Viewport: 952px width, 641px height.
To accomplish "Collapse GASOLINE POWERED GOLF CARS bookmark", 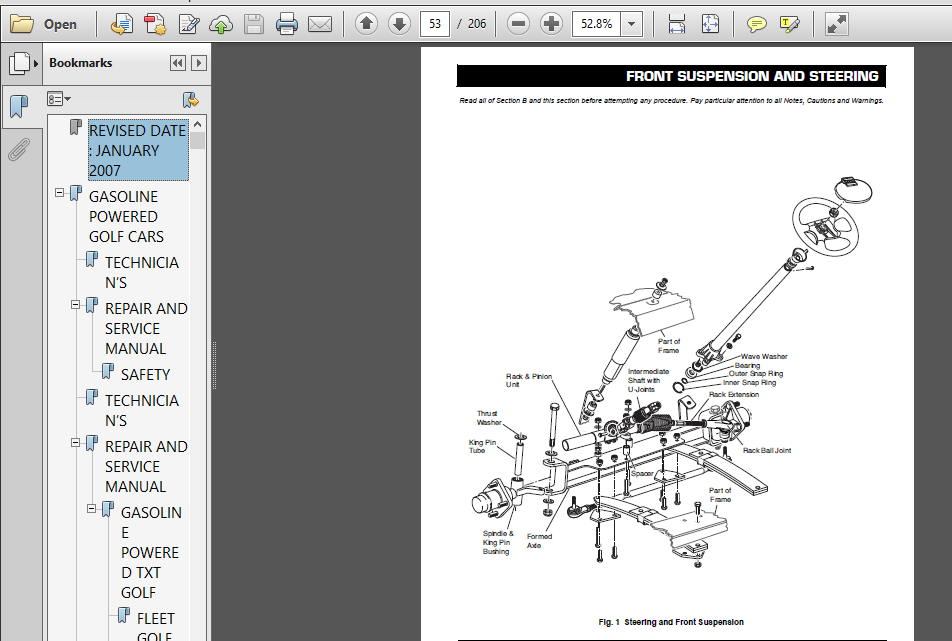I will (60, 192).
